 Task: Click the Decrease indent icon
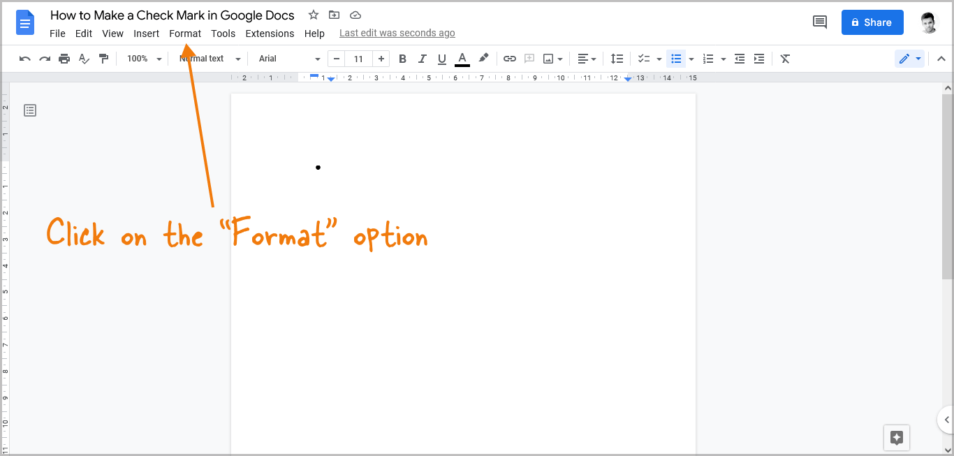click(x=739, y=59)
